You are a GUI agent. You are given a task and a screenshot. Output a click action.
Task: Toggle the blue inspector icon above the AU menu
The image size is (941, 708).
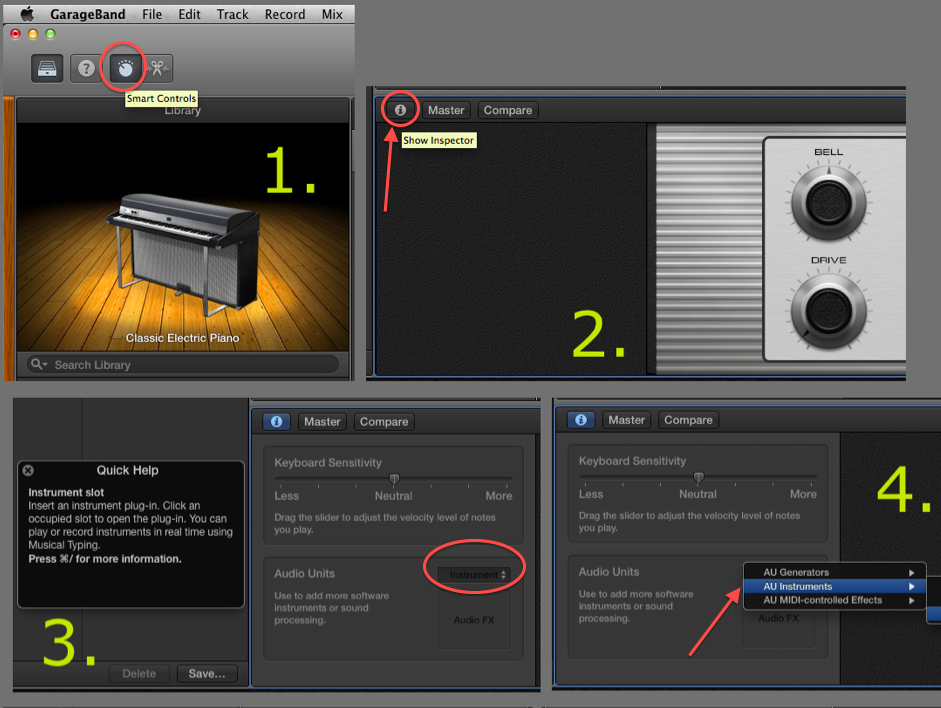coord(581,420)
